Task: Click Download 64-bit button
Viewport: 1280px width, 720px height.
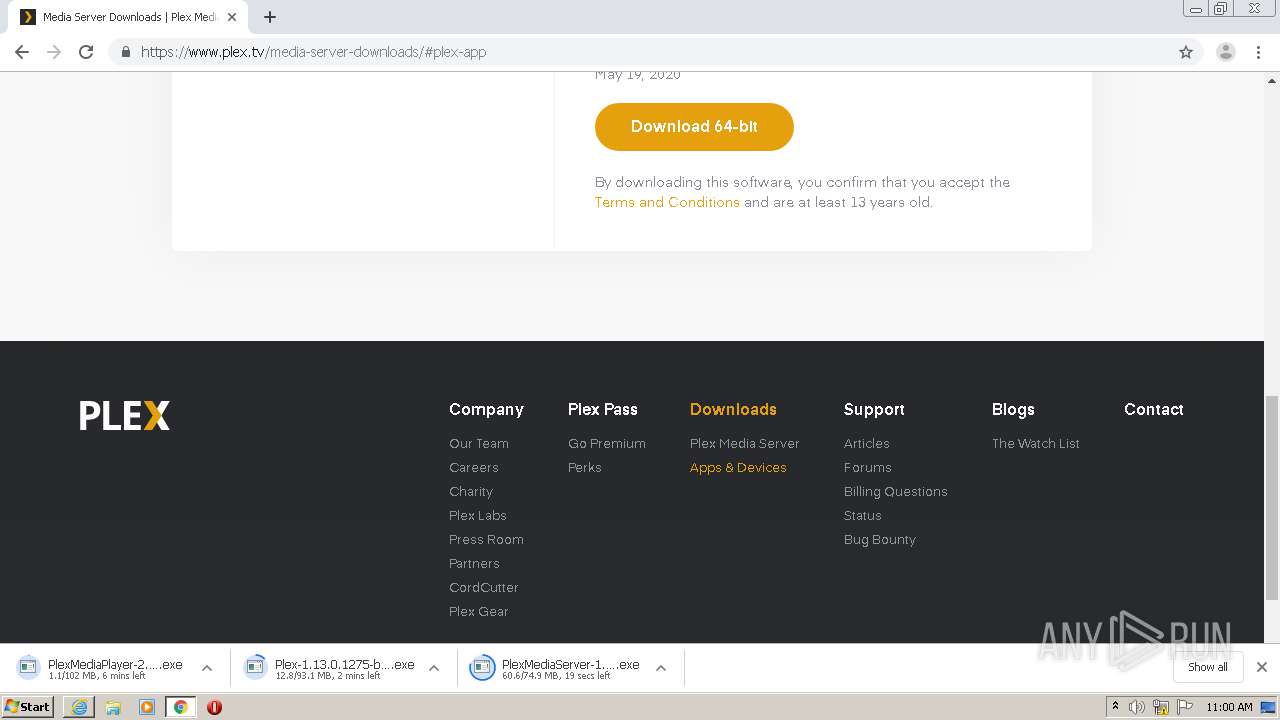Action: tap(694, 127)
